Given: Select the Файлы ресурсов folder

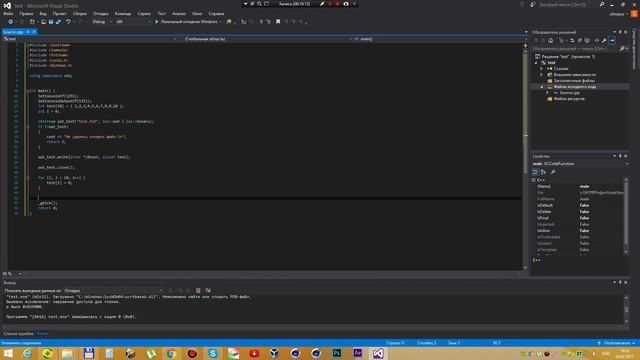Looking at the screenshot, I should [569, 99].
